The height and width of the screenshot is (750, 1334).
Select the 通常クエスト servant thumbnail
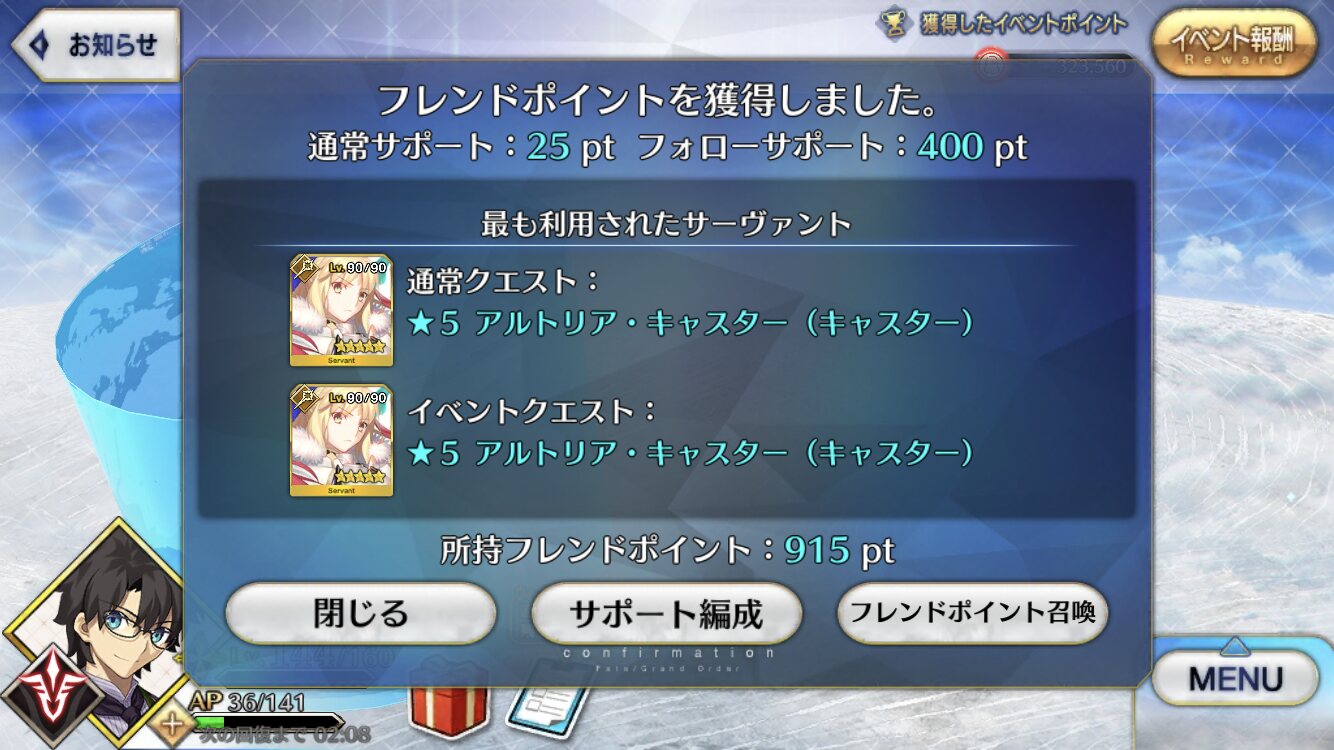click(x=341, y=310)
